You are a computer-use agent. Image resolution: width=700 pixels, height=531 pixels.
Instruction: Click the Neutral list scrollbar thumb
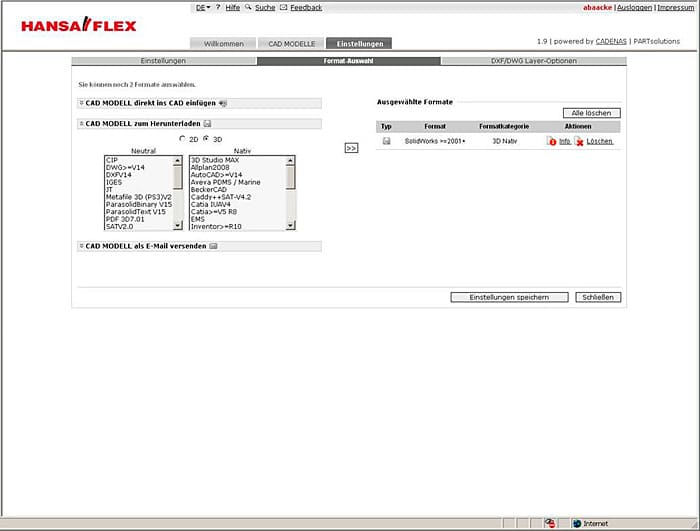(178, 177)
